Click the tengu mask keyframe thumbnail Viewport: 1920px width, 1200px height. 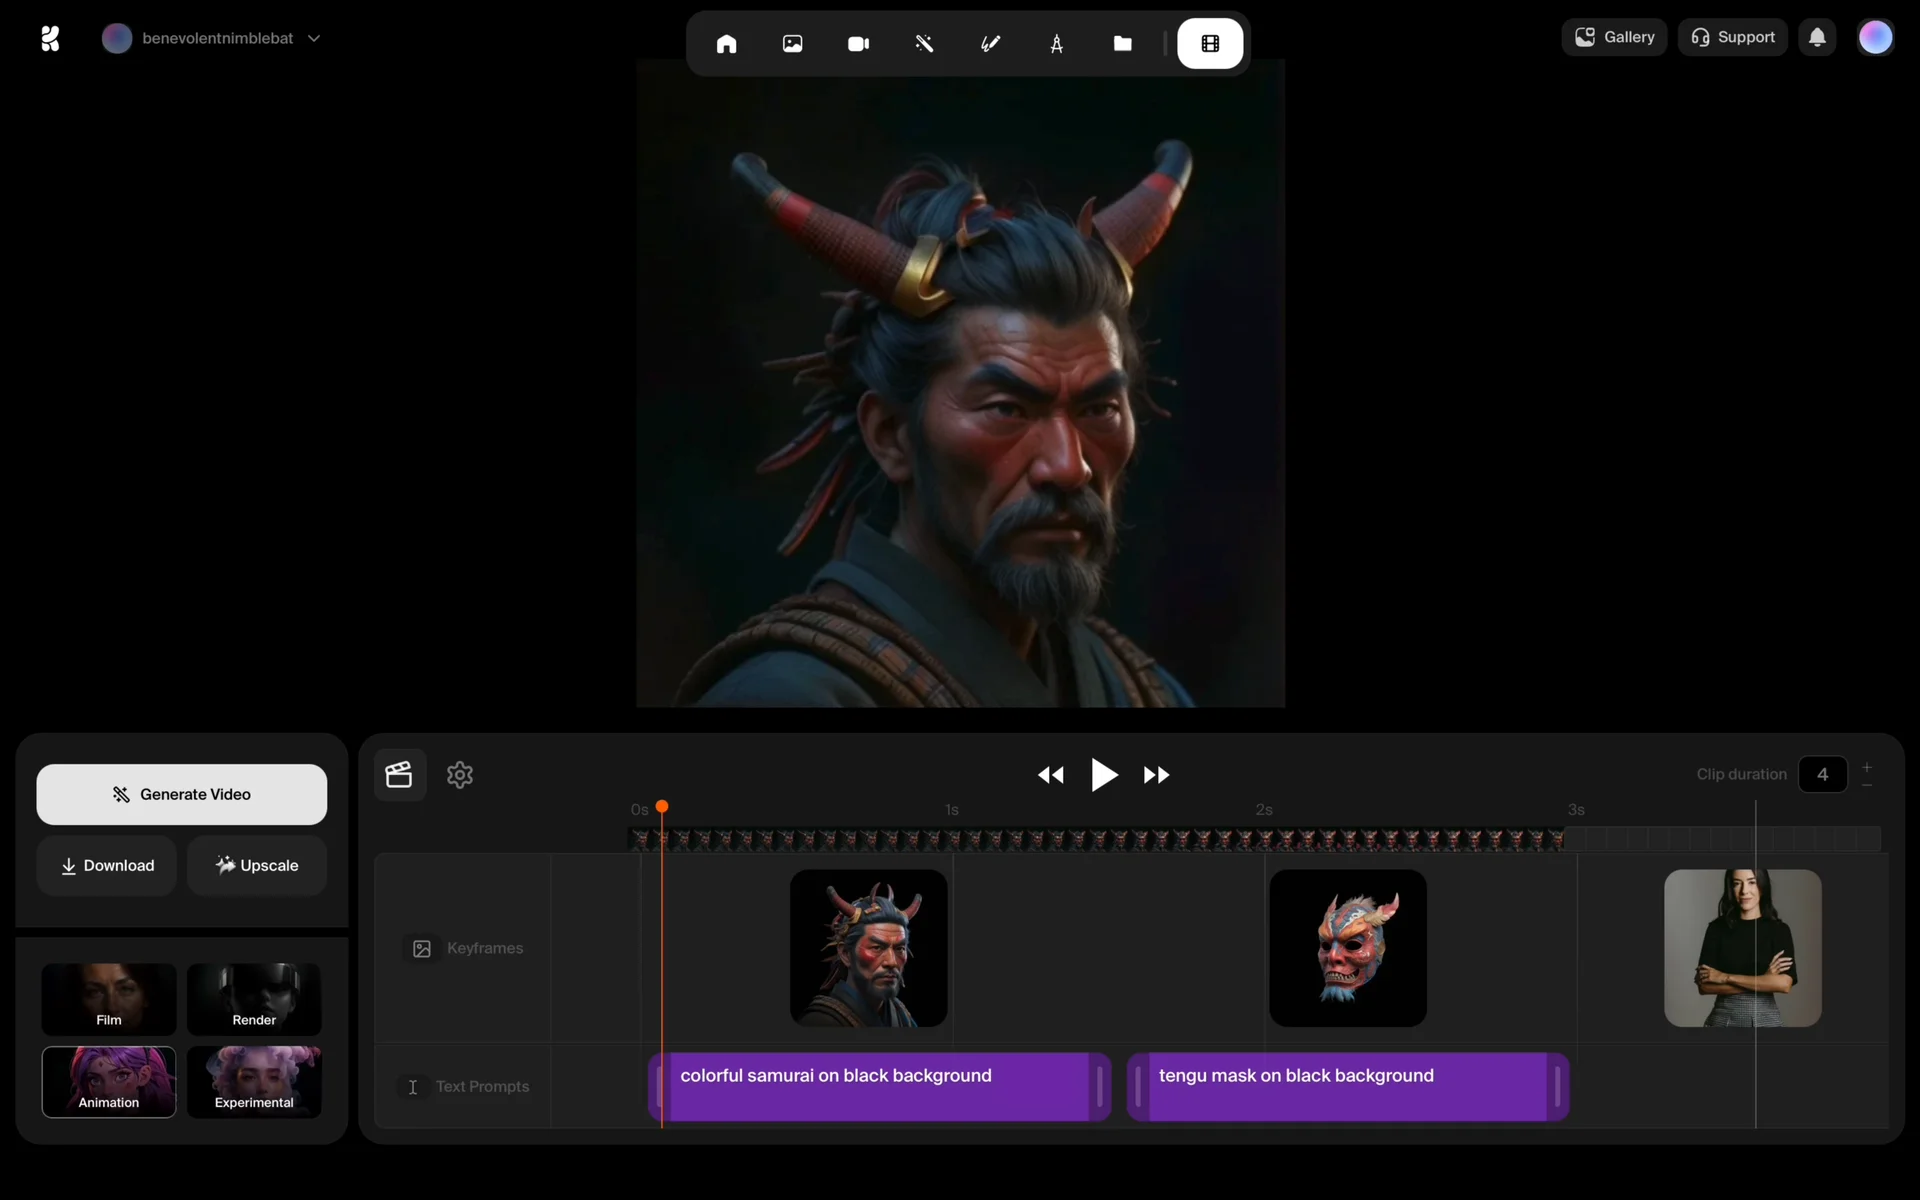click(1347, 947)
